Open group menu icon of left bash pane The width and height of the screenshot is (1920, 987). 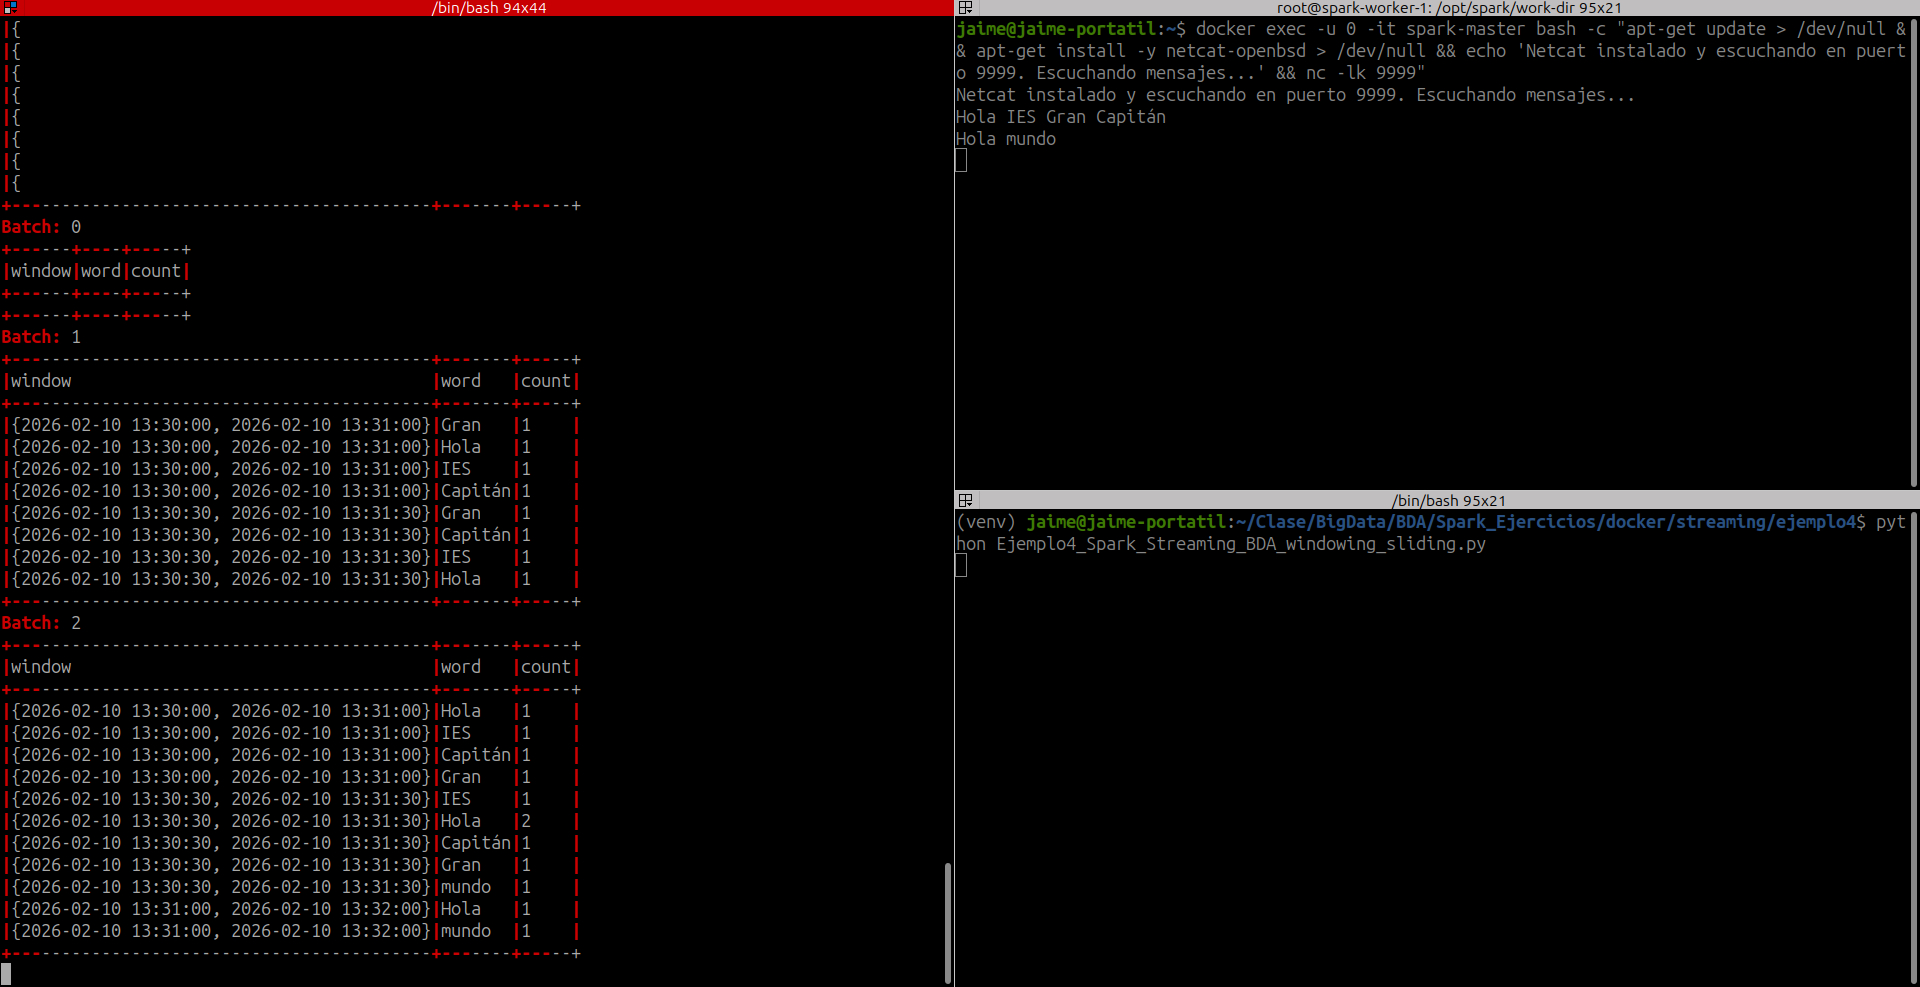click(x=10, y=7)
